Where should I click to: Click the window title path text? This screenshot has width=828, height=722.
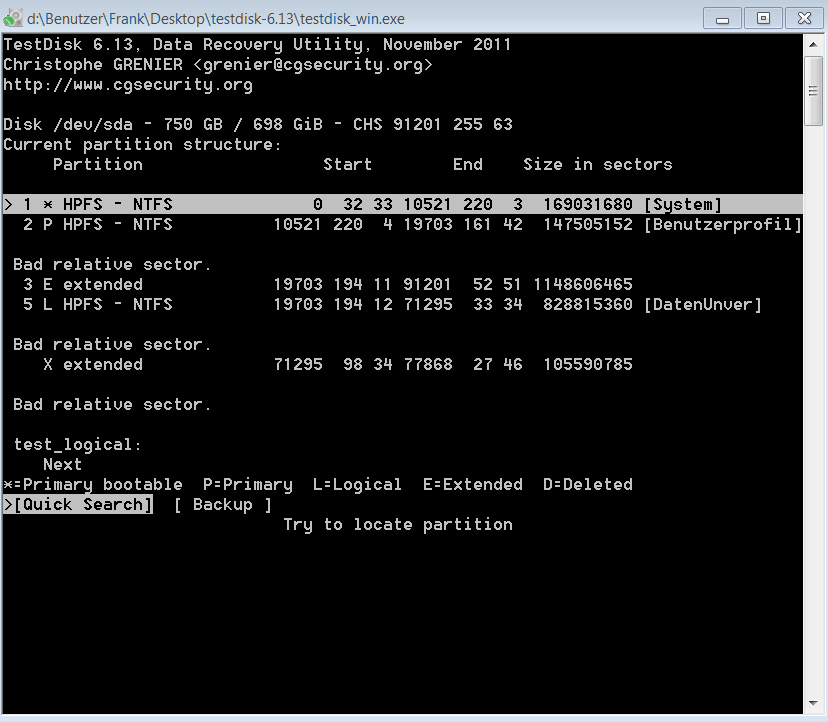point(216,19)
